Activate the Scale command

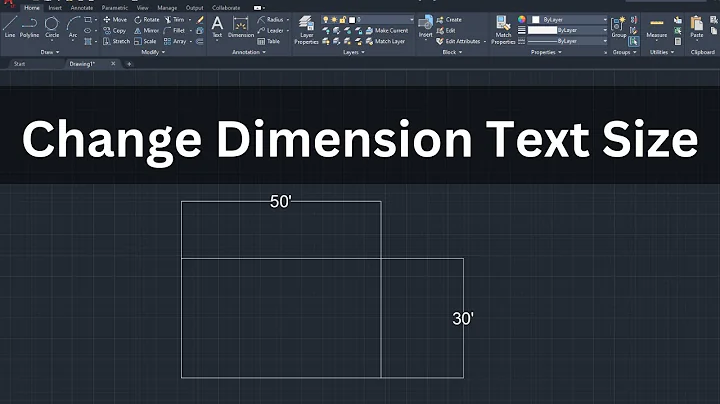pos(145,41)
